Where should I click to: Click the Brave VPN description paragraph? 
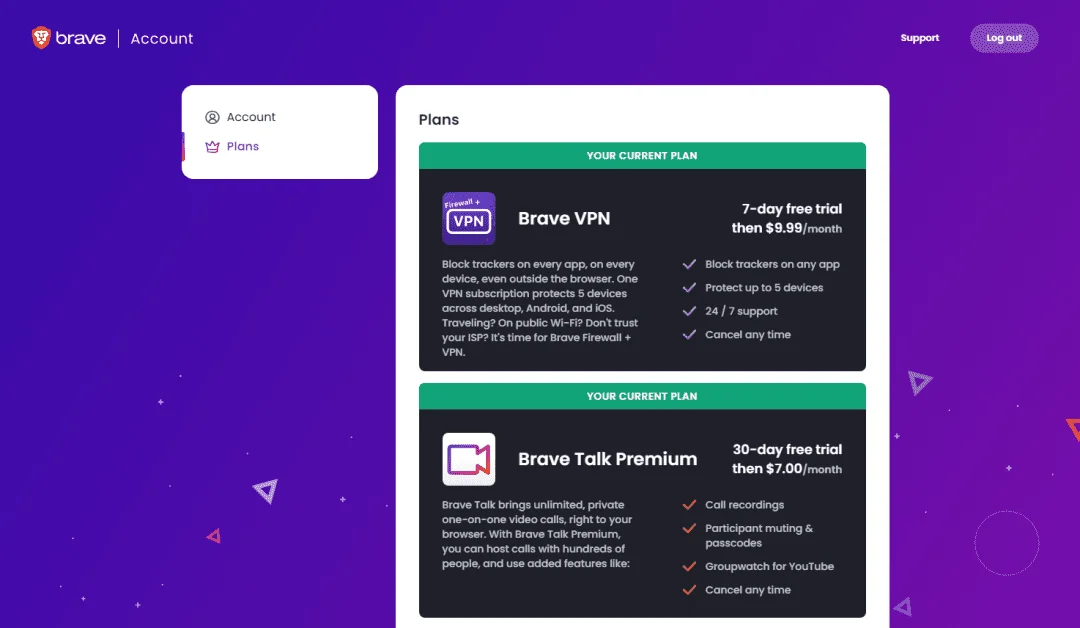click(540, 308)
